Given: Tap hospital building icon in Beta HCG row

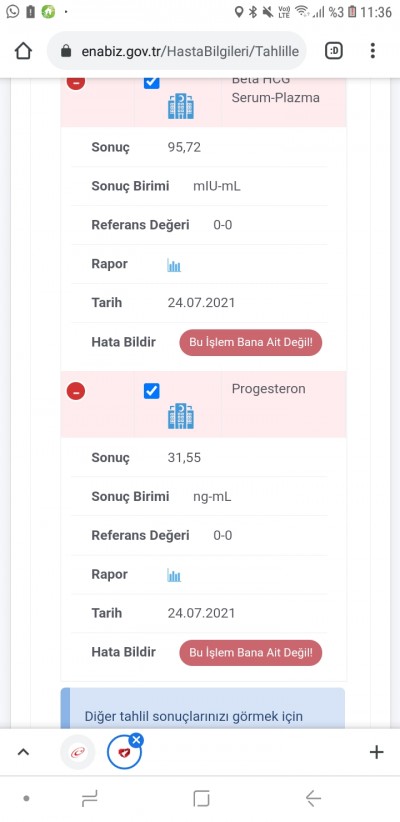Looking at the screenshot, I should pos(181,106).
